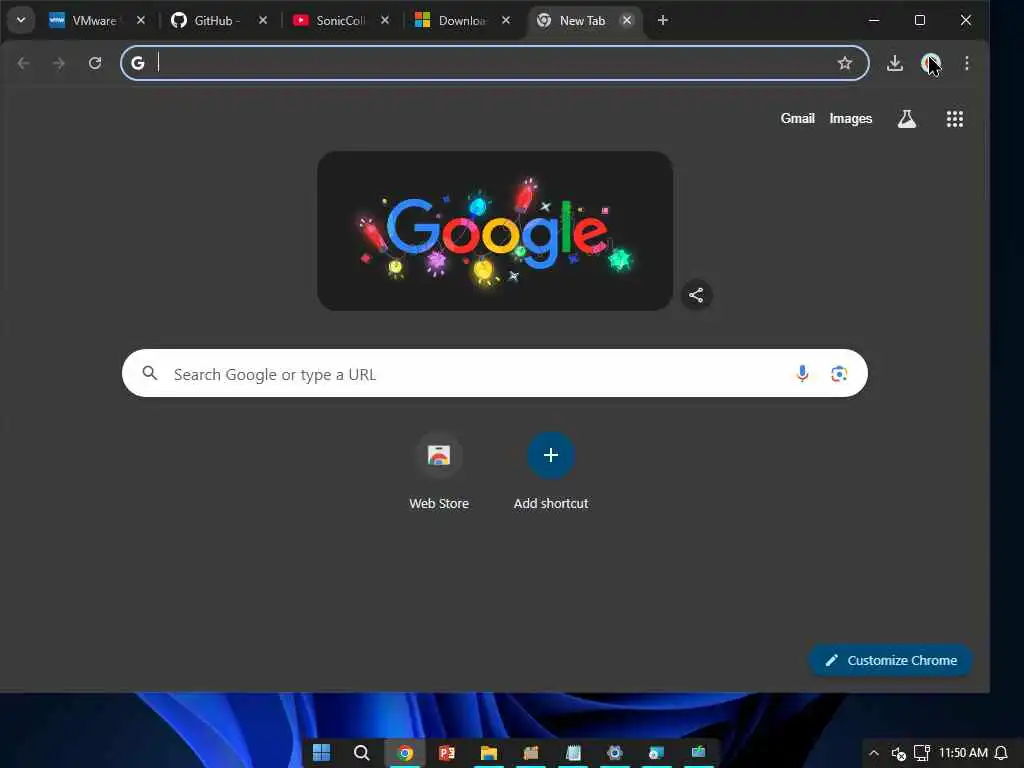
Task: Open Chrome downloads icon
Action: [895, 63]
